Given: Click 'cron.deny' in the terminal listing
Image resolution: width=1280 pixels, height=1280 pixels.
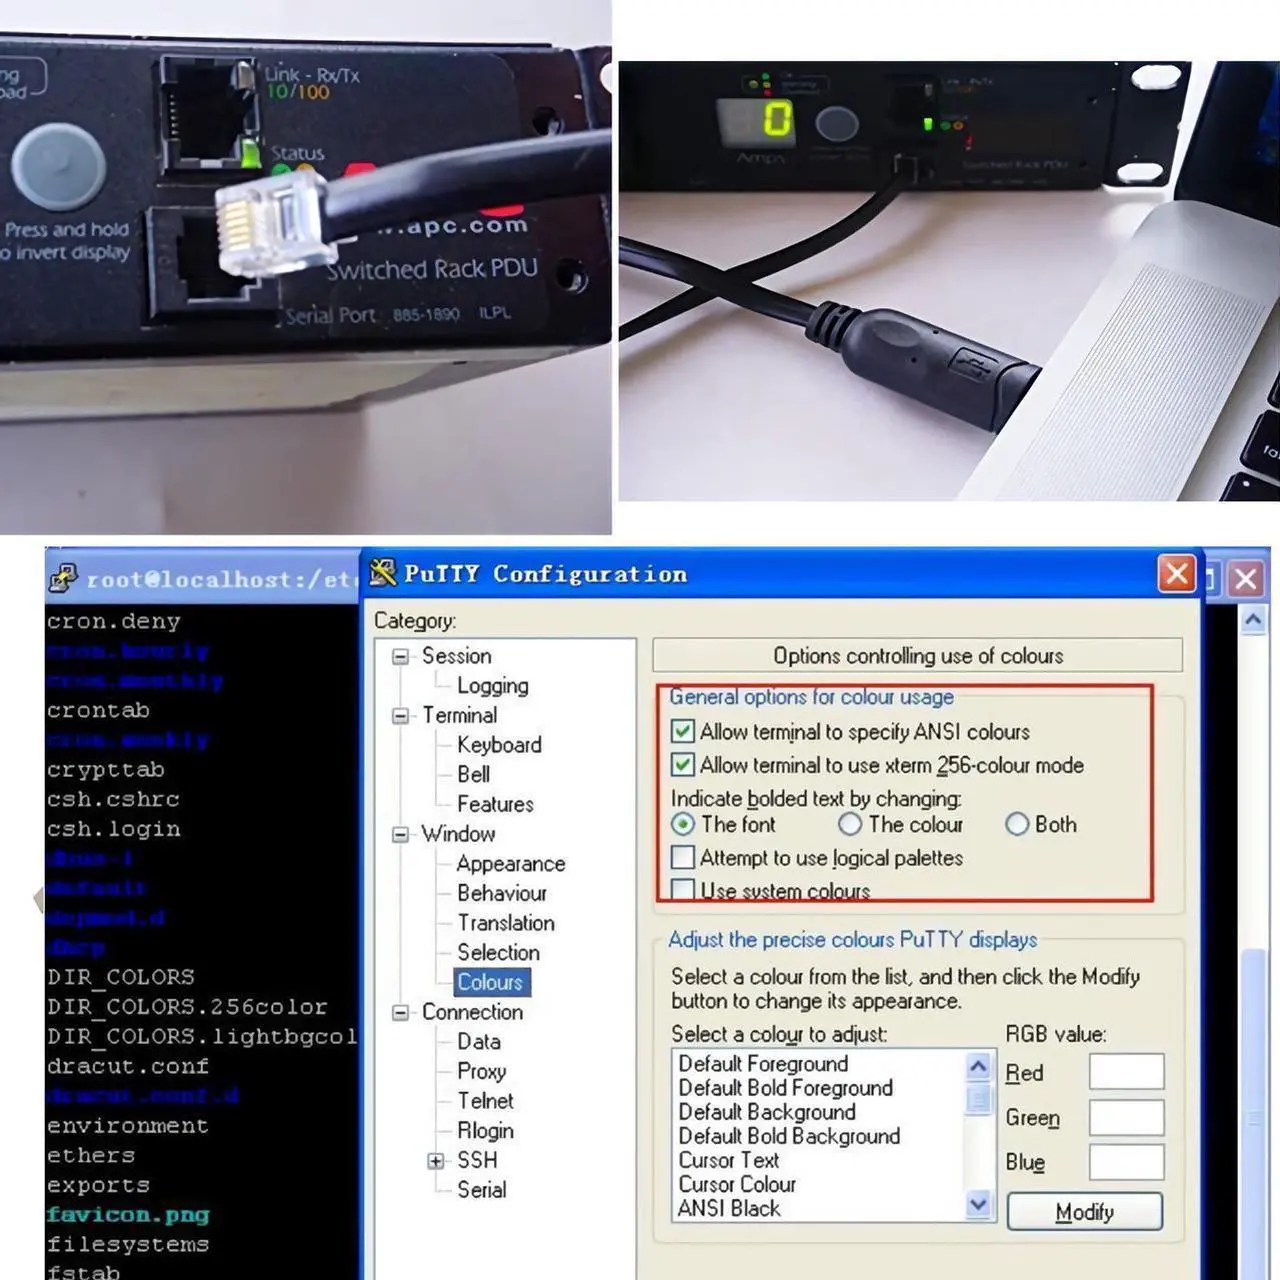Looking at the screenshot, I should (113, 622).
